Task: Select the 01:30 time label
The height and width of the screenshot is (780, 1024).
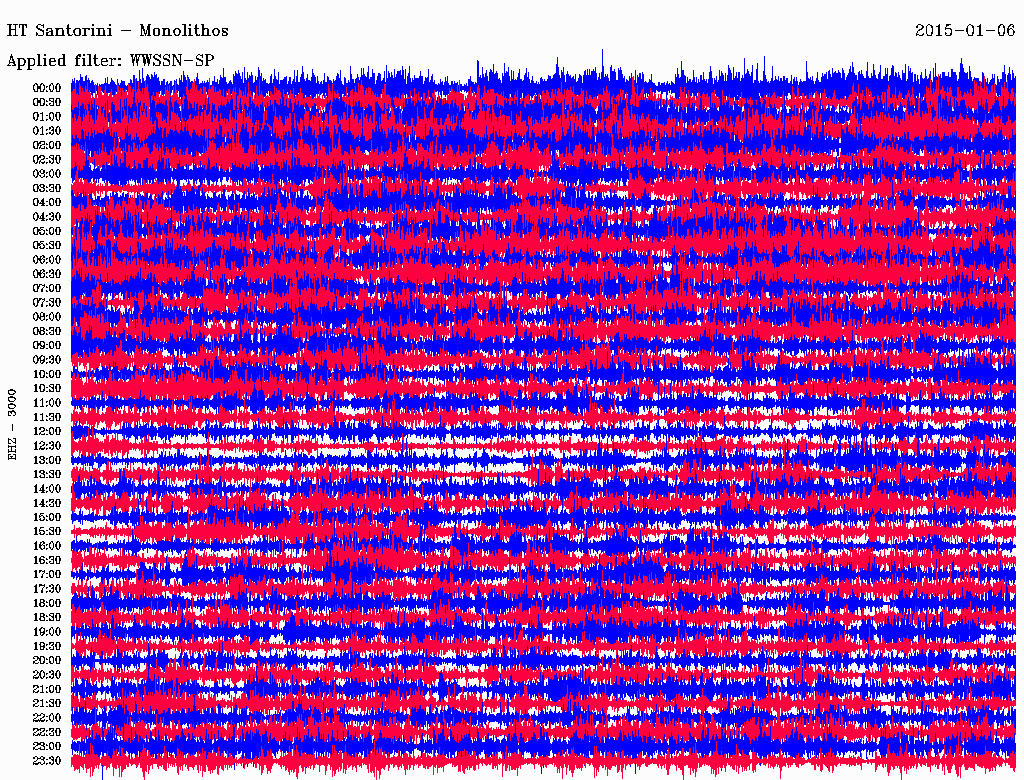Action: click(x=47, y=131)
